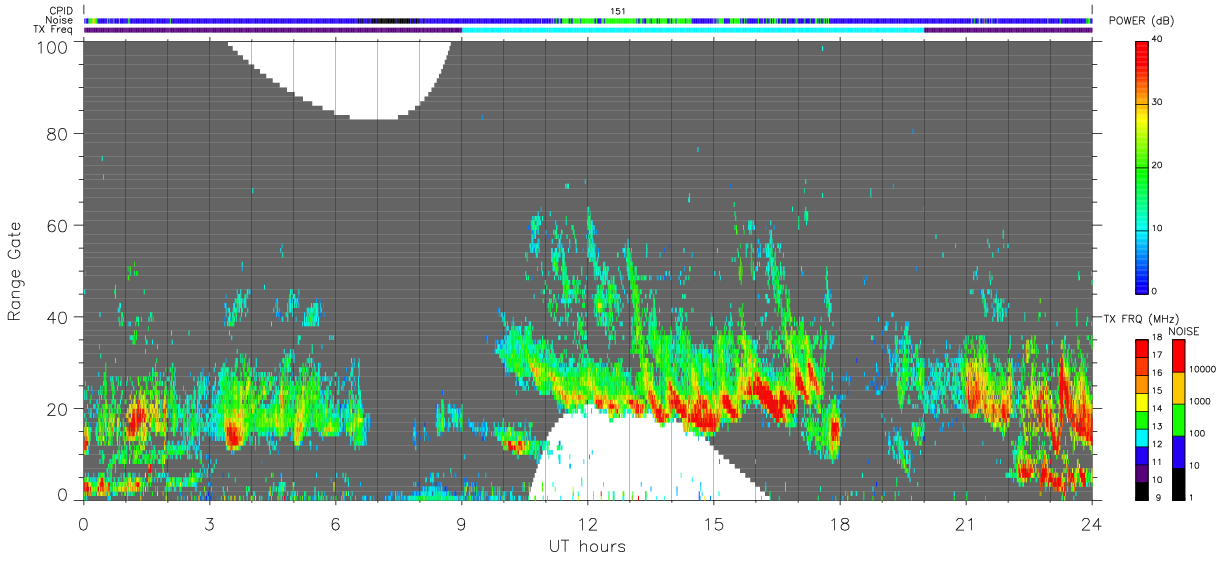
Task: Click the NOISE legend title
Action: point(1184,331)
